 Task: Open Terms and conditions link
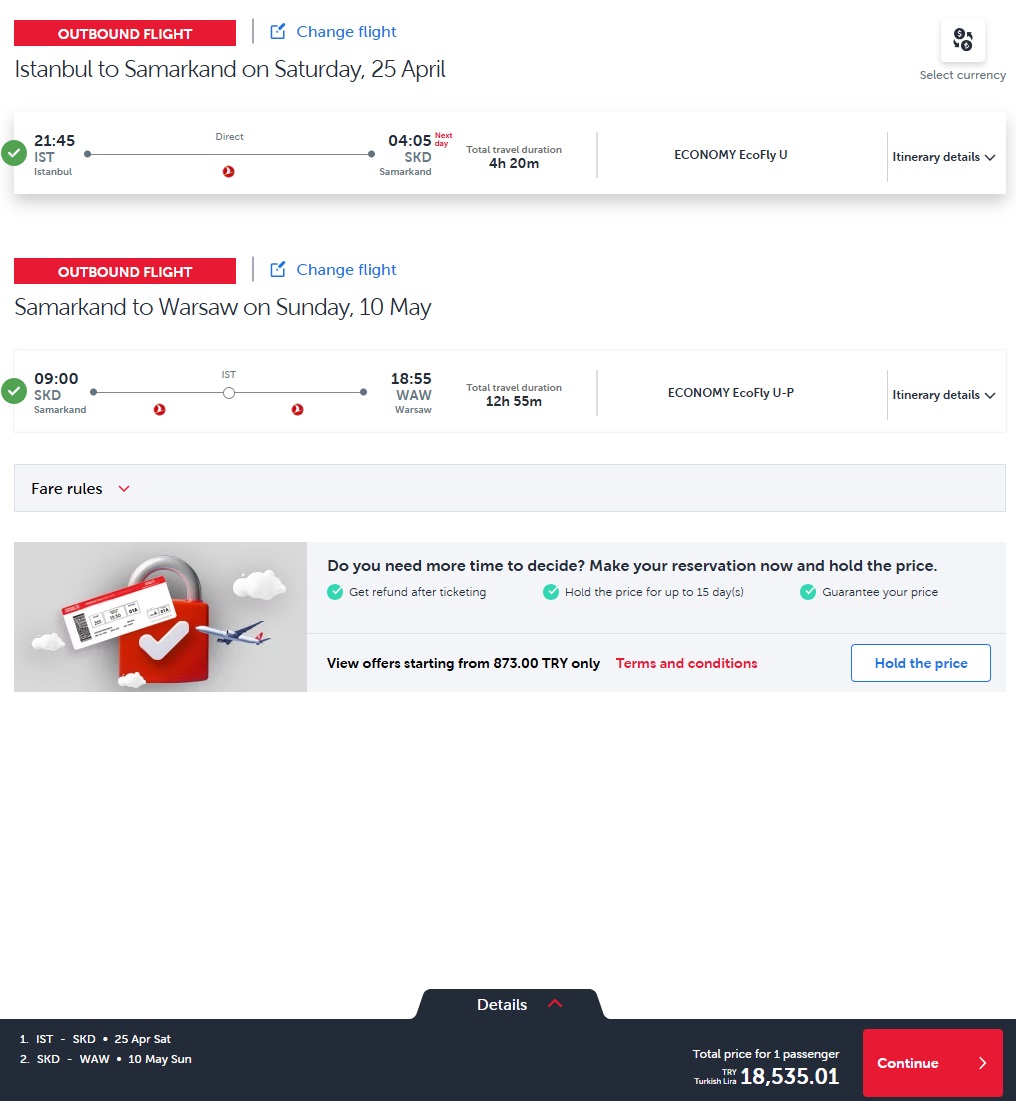(x=686, y=664)
